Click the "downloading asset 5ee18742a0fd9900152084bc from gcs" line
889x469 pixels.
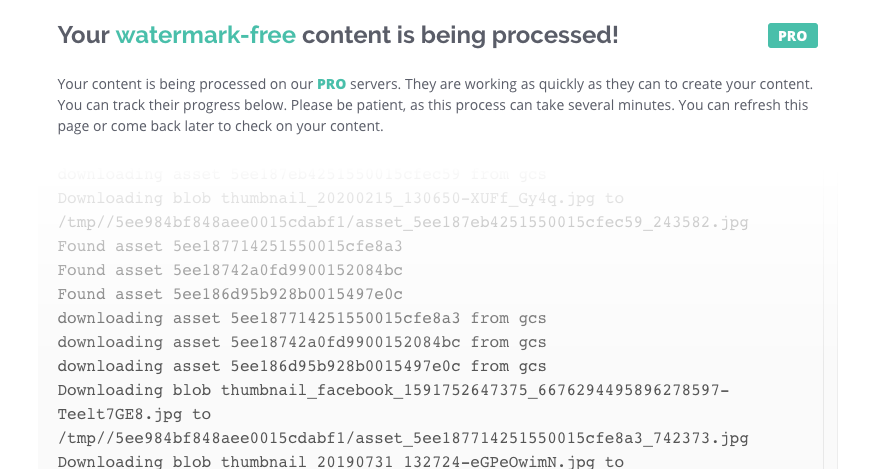302,342
